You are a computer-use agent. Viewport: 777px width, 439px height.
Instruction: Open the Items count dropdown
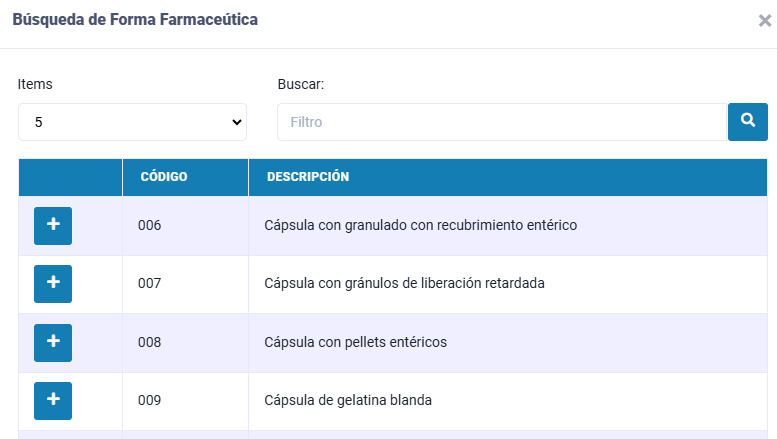(x=132, y=122)
